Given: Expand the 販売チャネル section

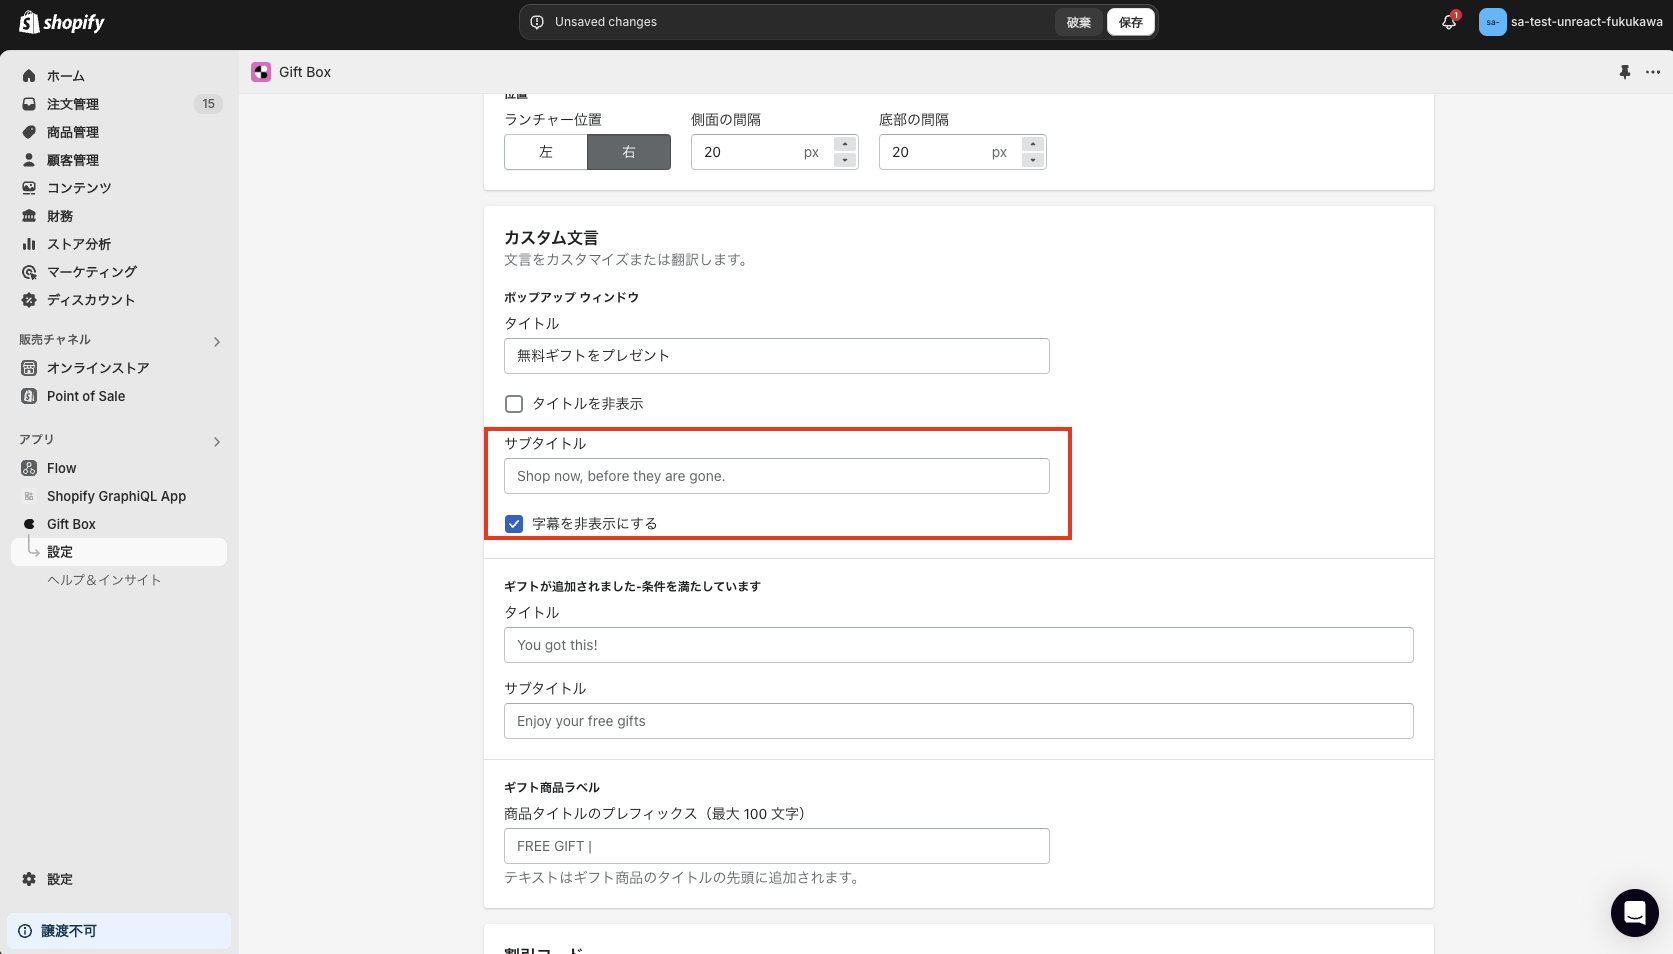Looking at the screenshot, I should [216, 341].
